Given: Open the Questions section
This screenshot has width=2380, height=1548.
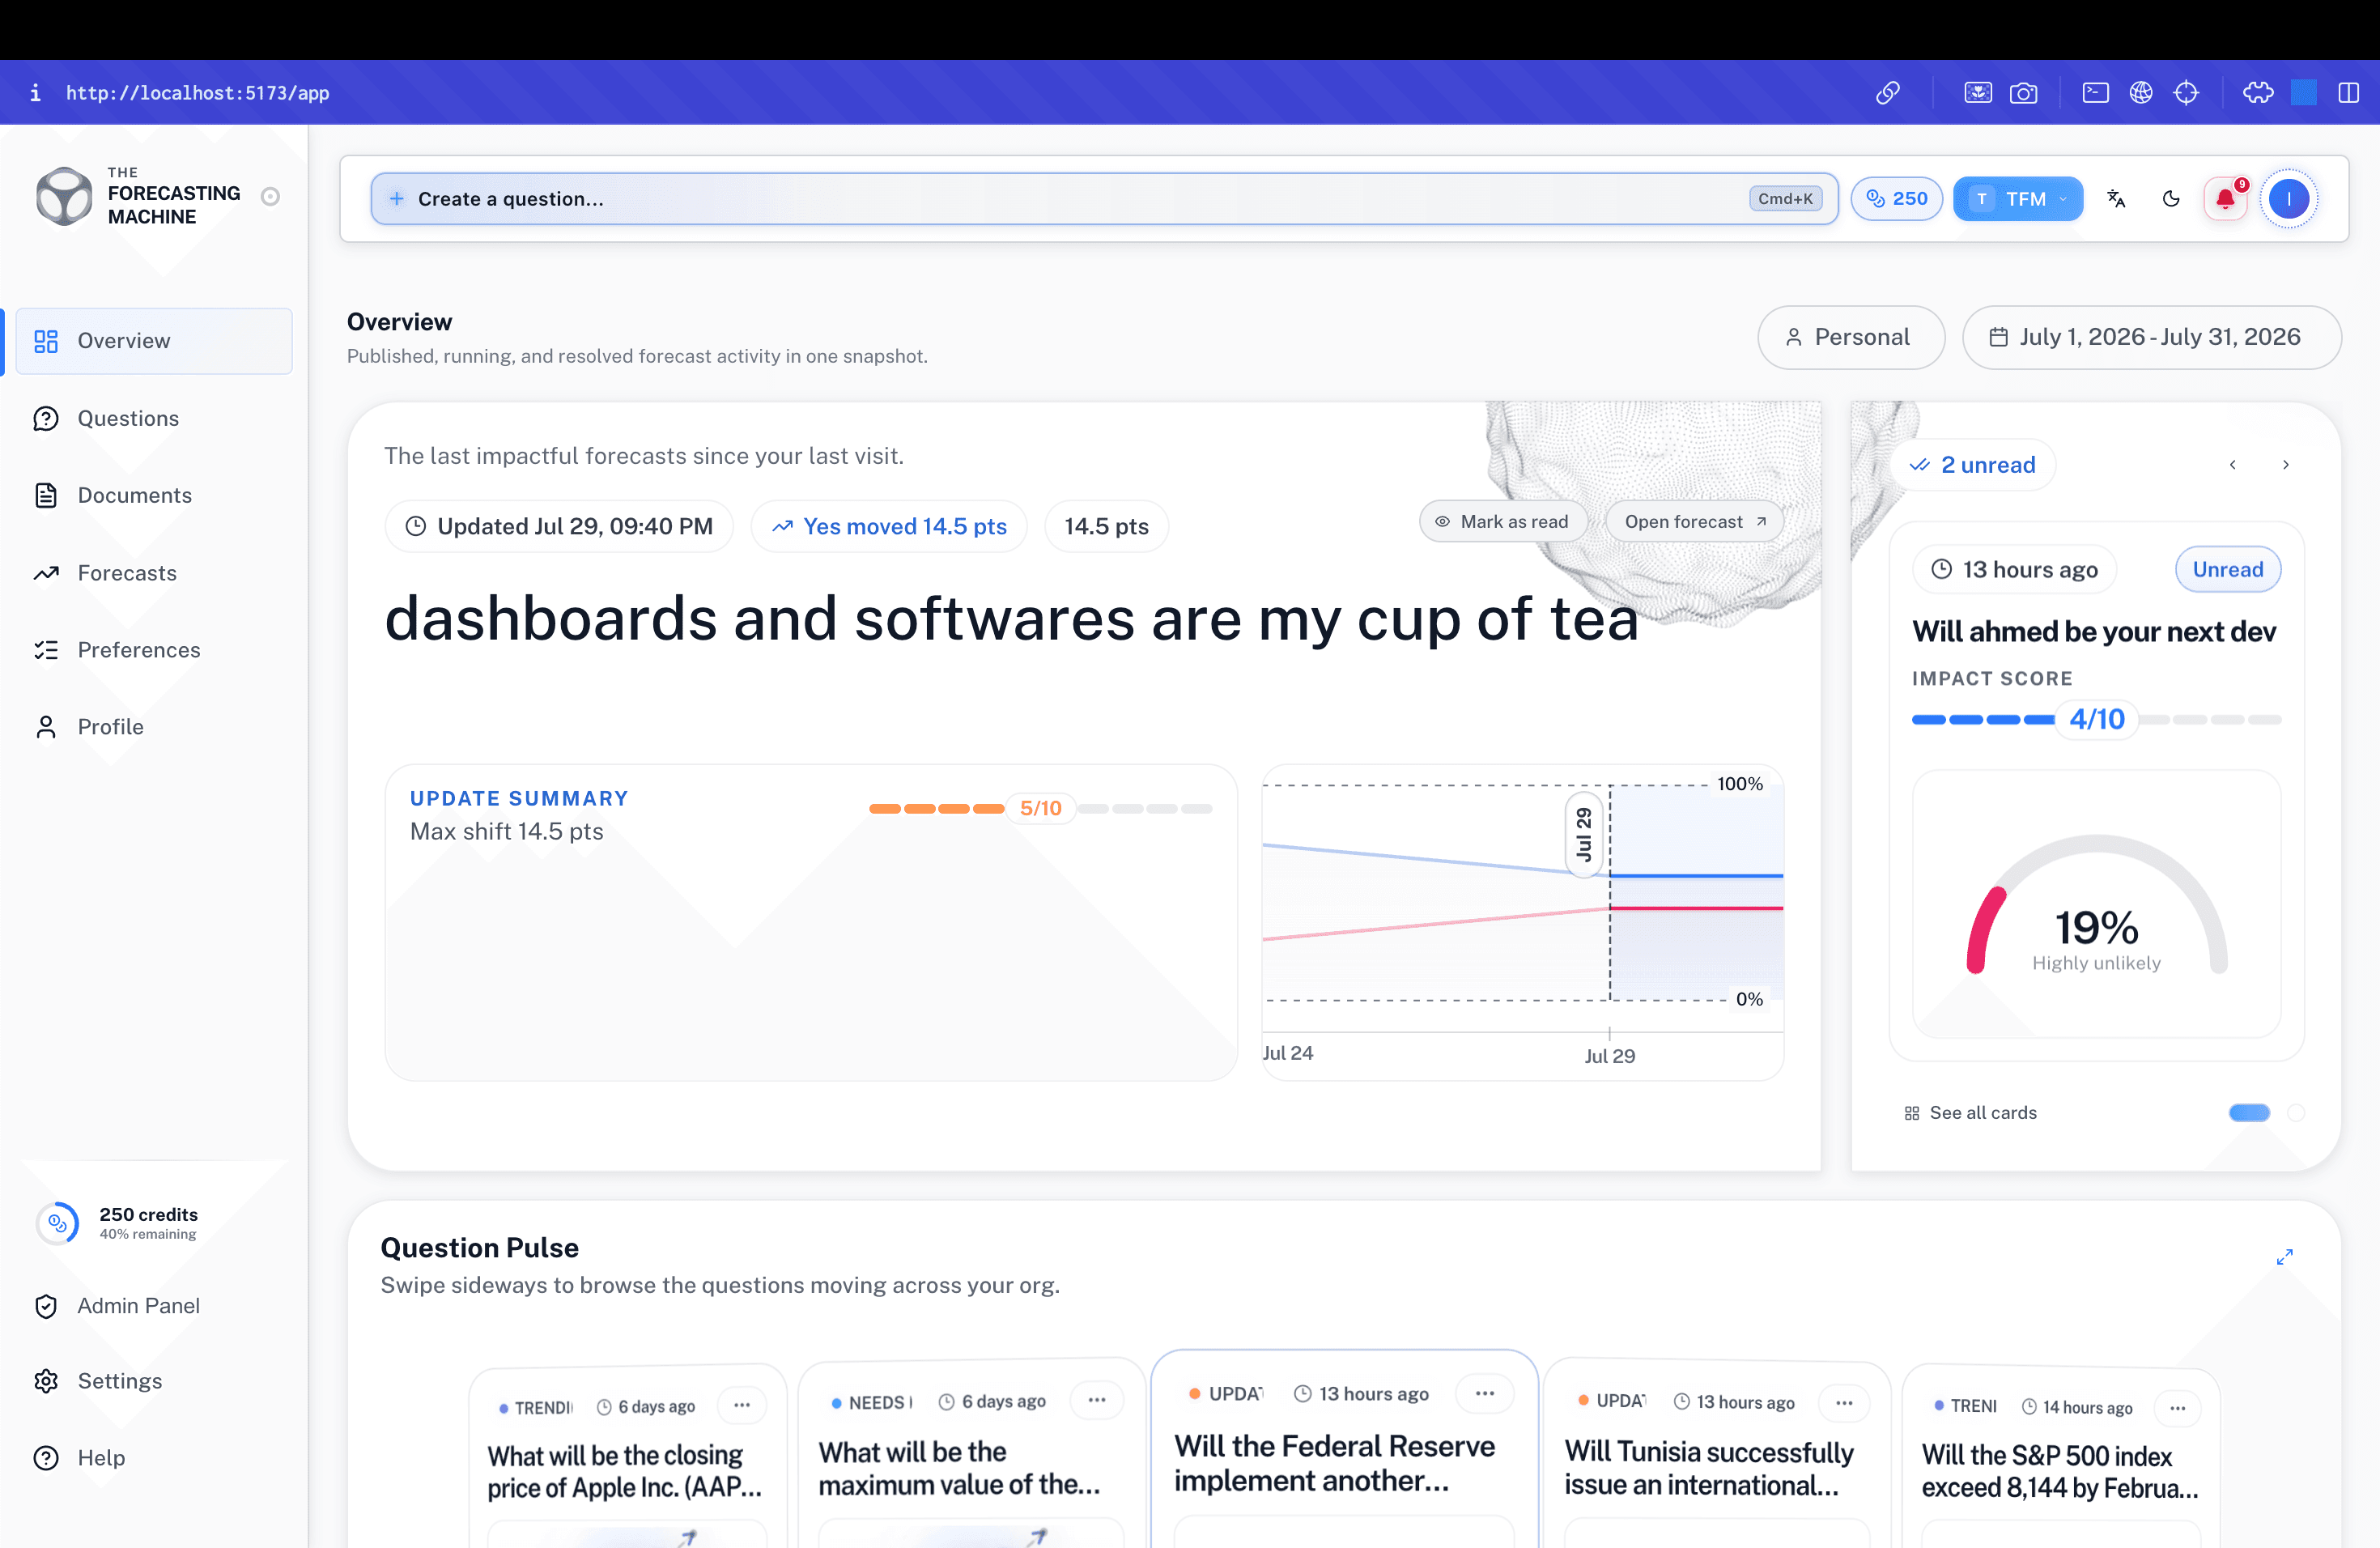Looking at the screenshot, I should tap(154, 418).
